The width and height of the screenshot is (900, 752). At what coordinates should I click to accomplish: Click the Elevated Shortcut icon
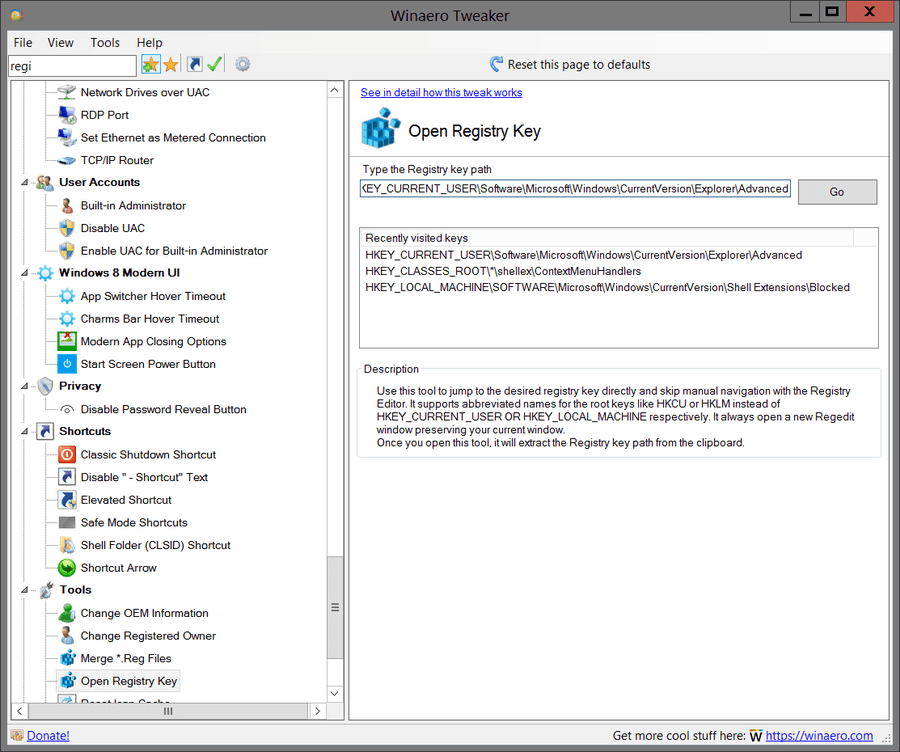(x=67, y=500)
